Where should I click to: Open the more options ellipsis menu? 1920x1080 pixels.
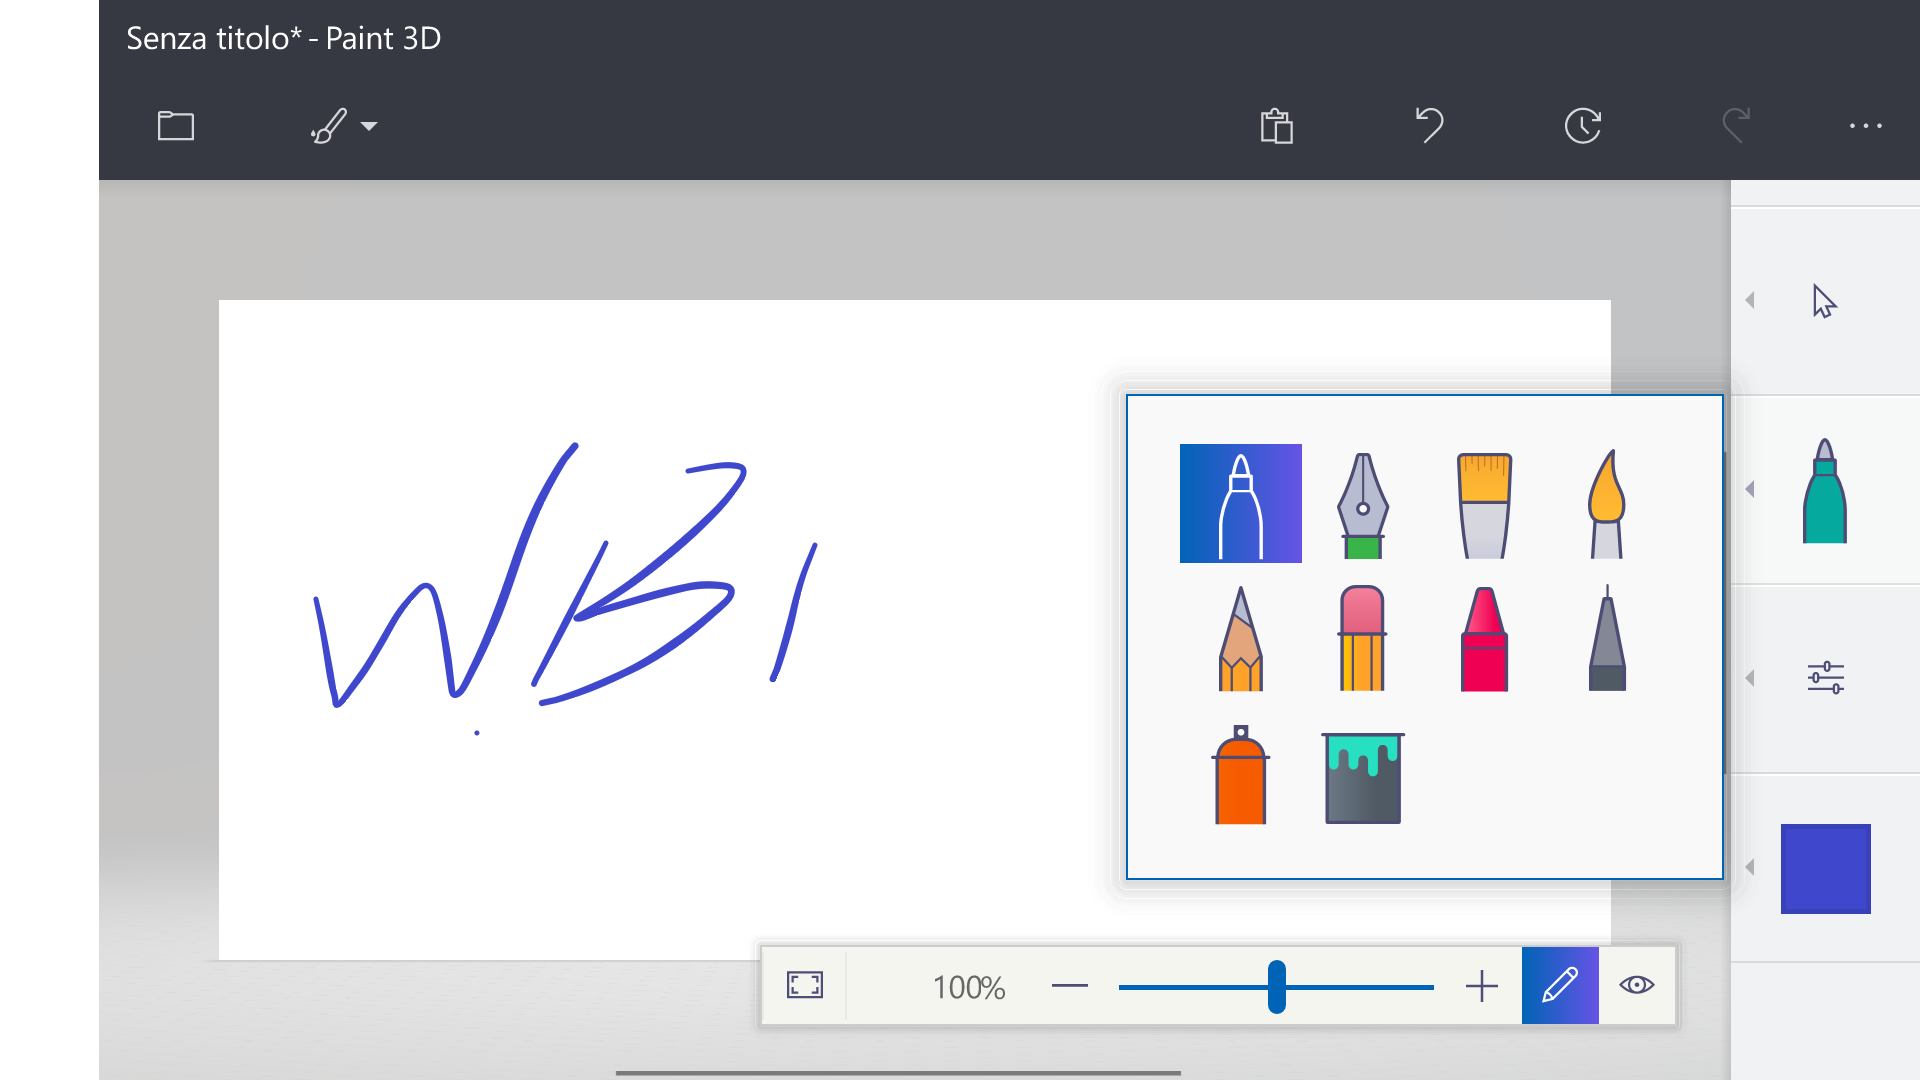pyautogui.click(x=1865, y=126)
